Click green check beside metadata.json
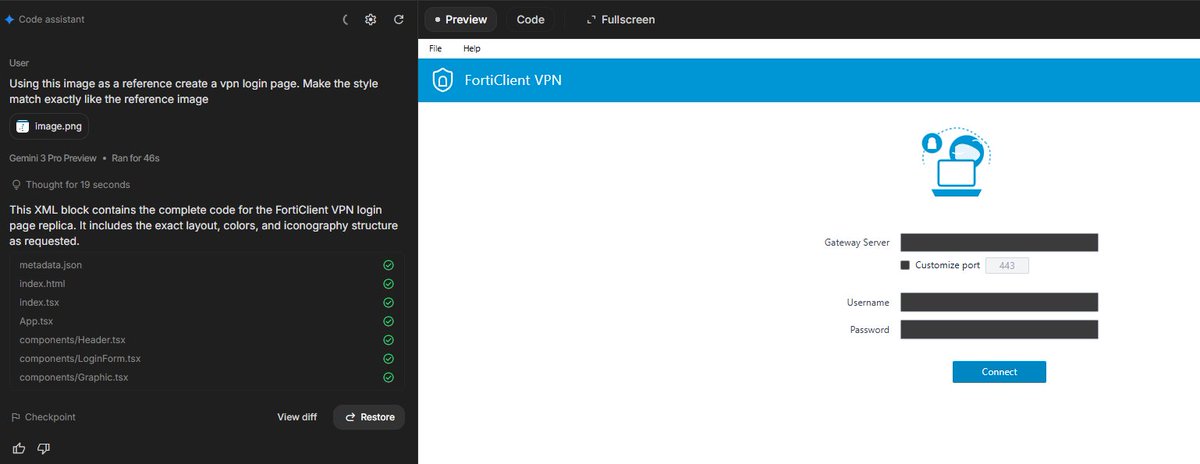1200x464 pixels. click(388, 265)
